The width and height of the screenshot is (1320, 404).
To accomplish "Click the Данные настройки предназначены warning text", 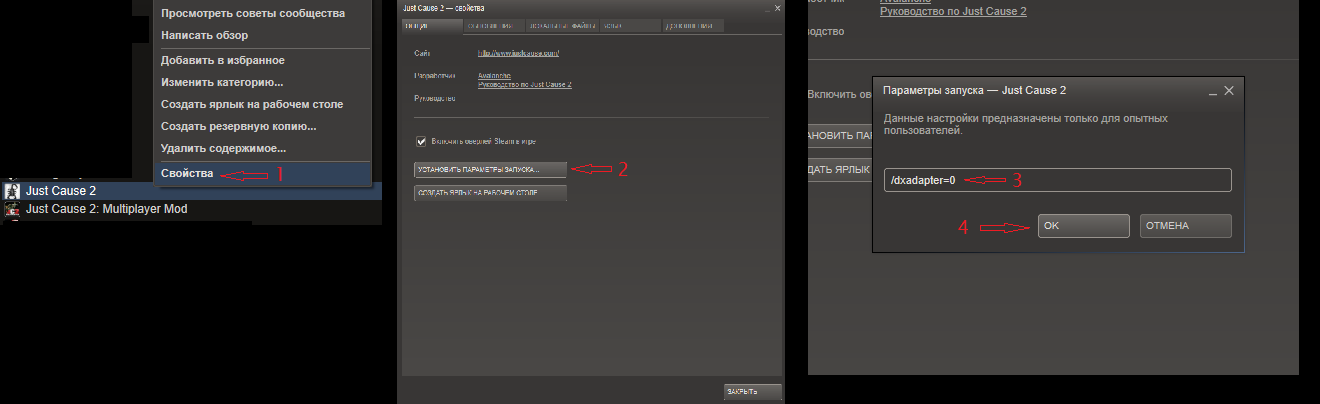I will click(x=1026, y=124).
